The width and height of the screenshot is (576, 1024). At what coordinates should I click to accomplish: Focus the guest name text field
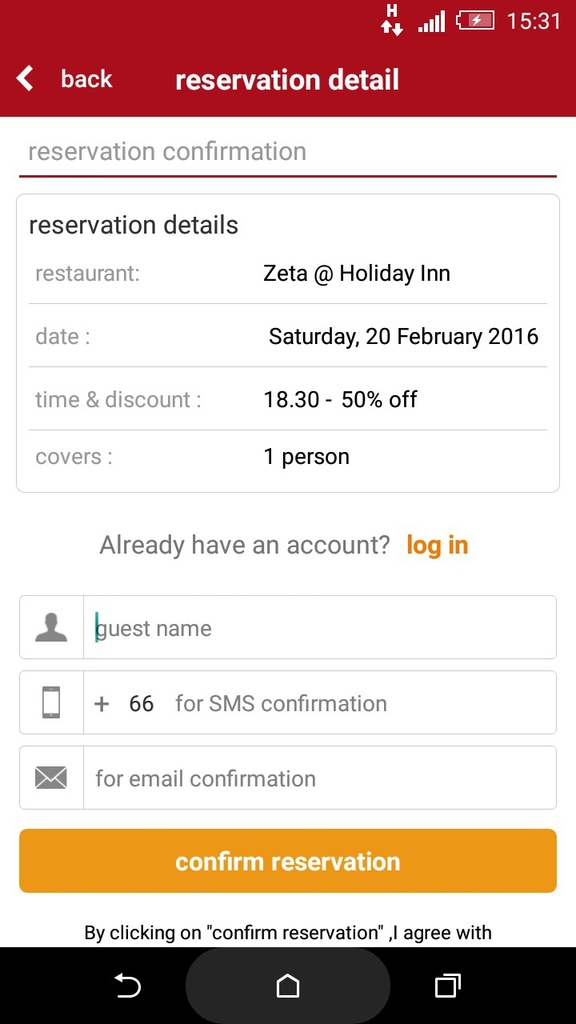click(320, 628)
